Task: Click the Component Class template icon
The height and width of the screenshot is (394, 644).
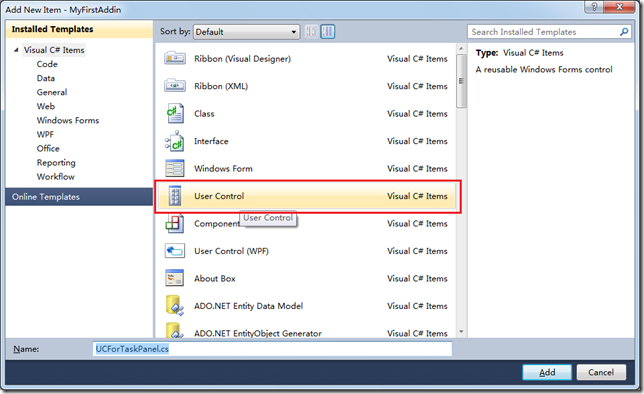Action: coord(175,223)
